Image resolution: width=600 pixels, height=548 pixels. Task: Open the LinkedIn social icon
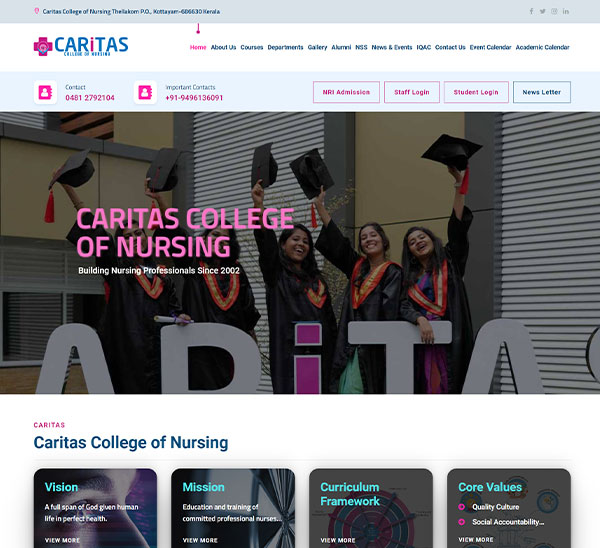pyautogui.click(x=566, y=11)
